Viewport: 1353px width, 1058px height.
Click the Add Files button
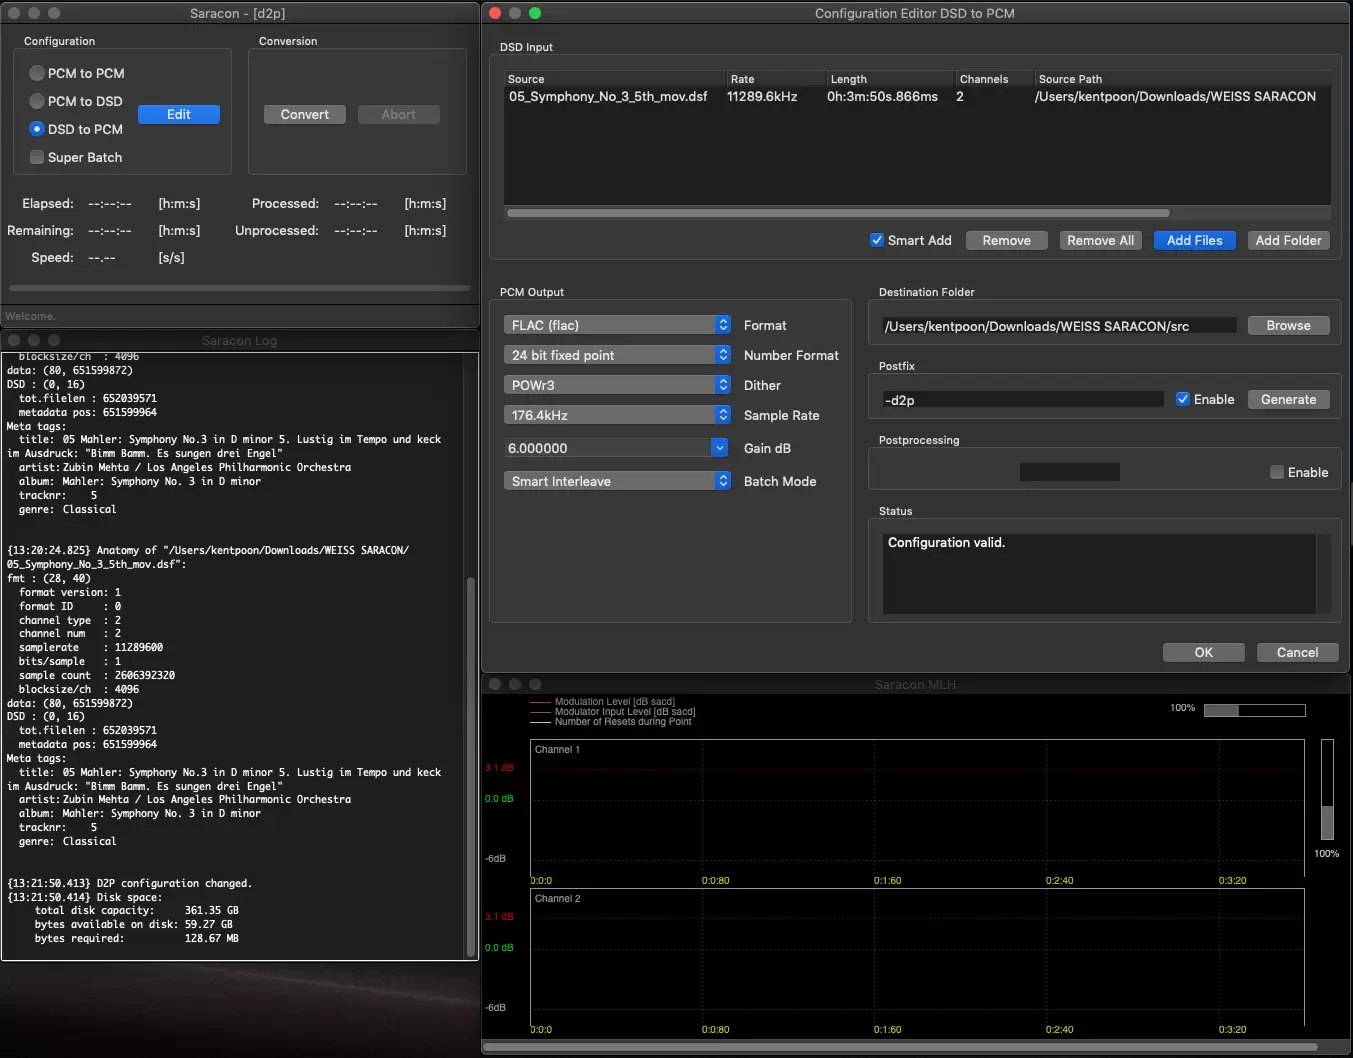pos(1194,240)
